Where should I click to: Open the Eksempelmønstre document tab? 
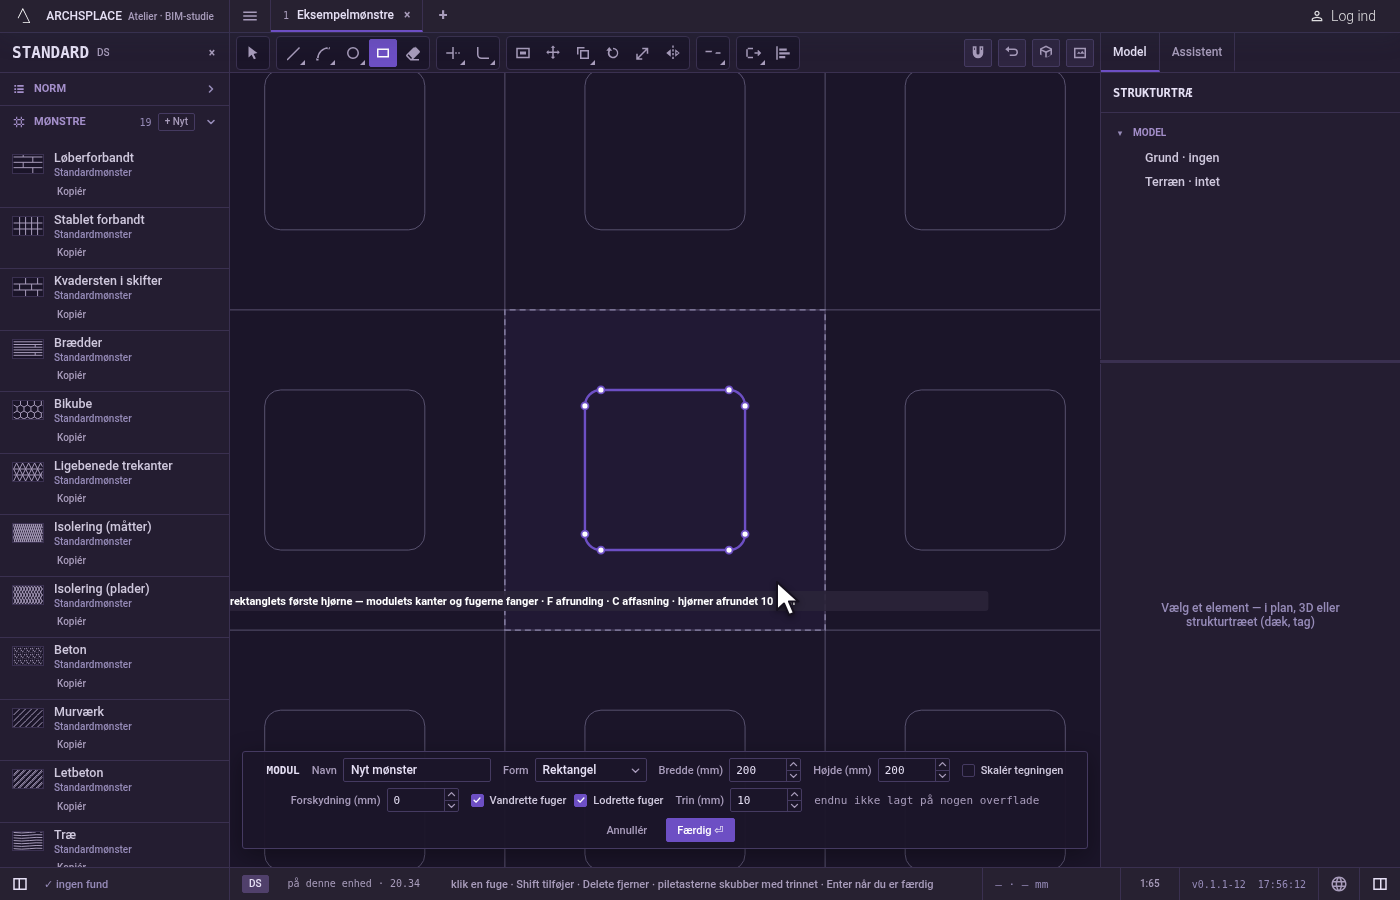point(346,15)
